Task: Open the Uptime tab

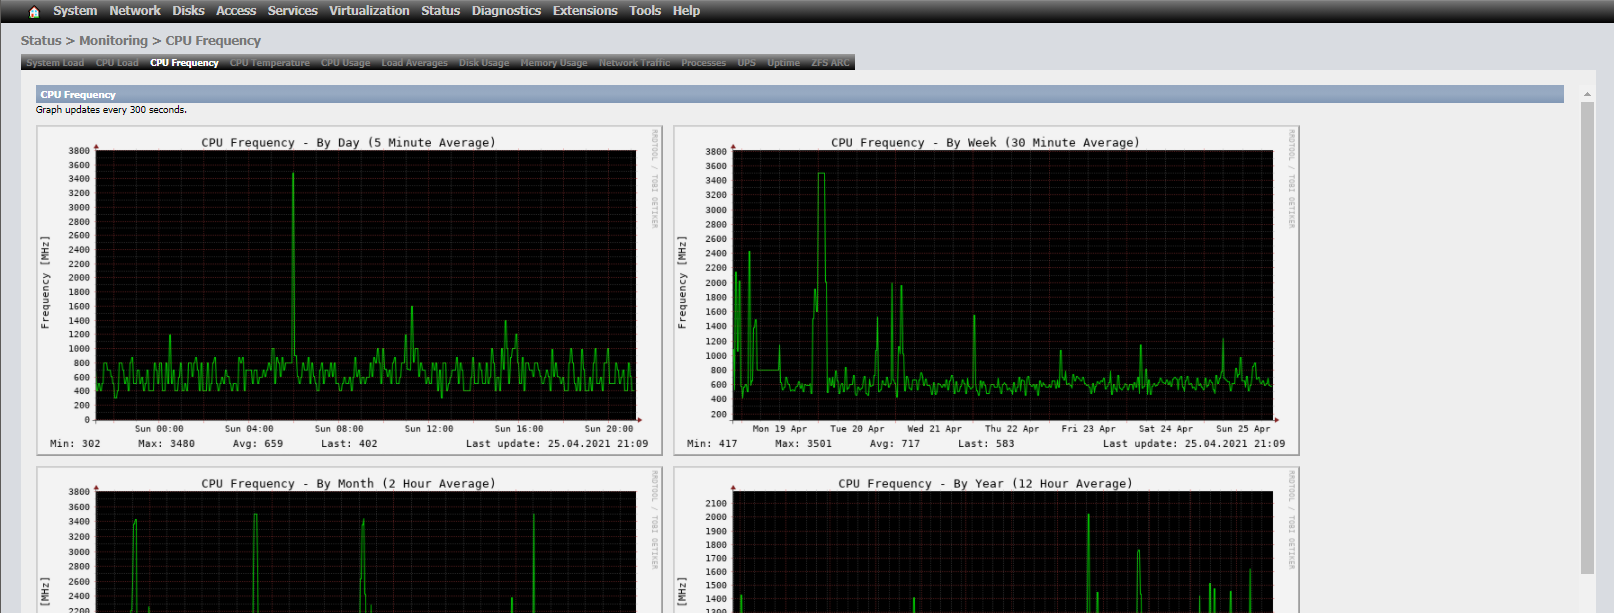Action: tap(783, 63)
